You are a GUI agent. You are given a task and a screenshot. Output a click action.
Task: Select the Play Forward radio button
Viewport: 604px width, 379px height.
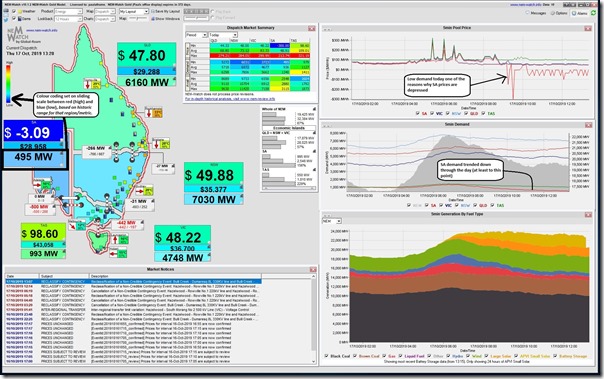(x=213, y=18)
